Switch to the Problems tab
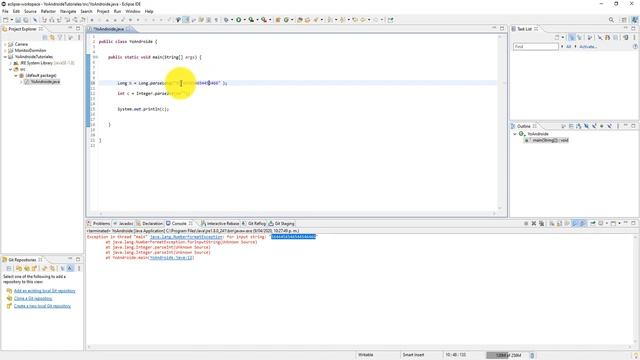The width and height of the screenshot is (640, 360). click(x=99, y=224)
